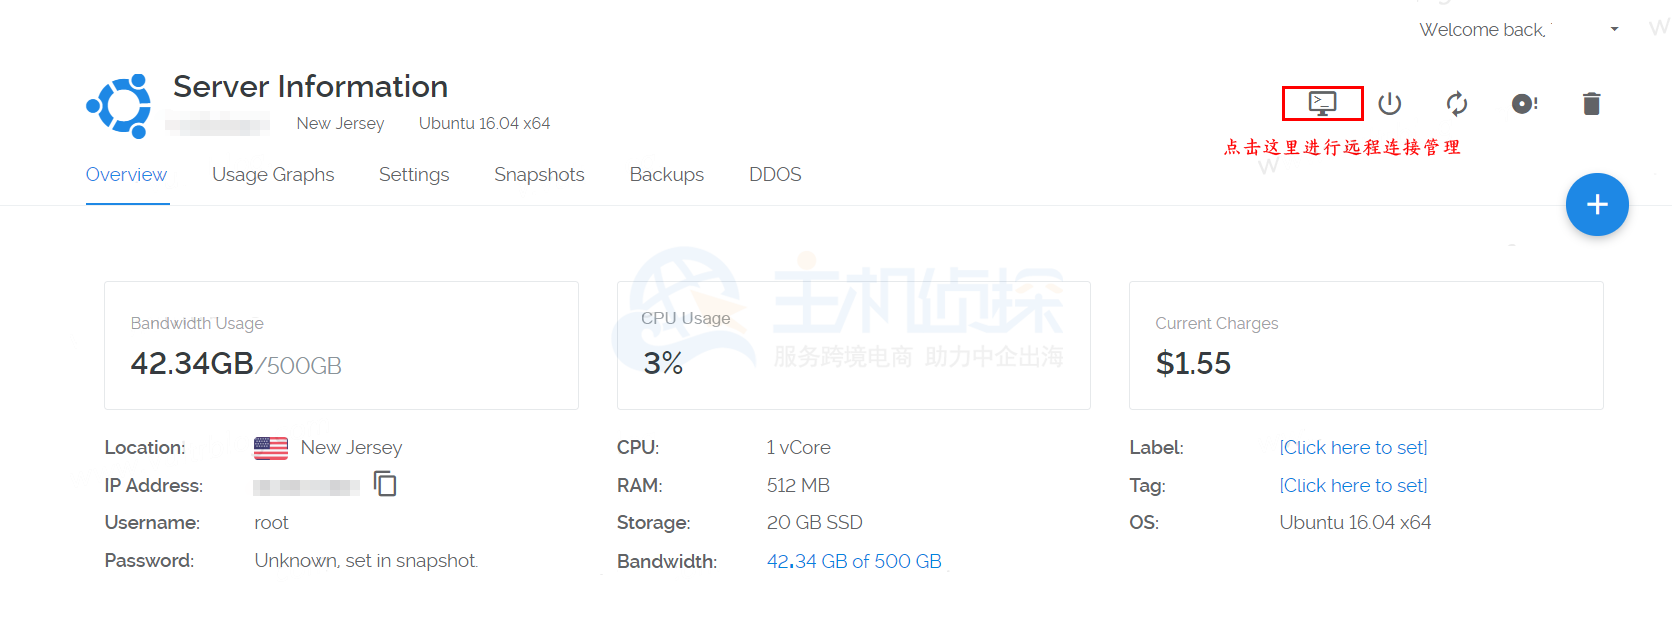This screenshot has width=1672, height=624.
Task: Click the Label "Click here to set" link
Action: 1353,447
